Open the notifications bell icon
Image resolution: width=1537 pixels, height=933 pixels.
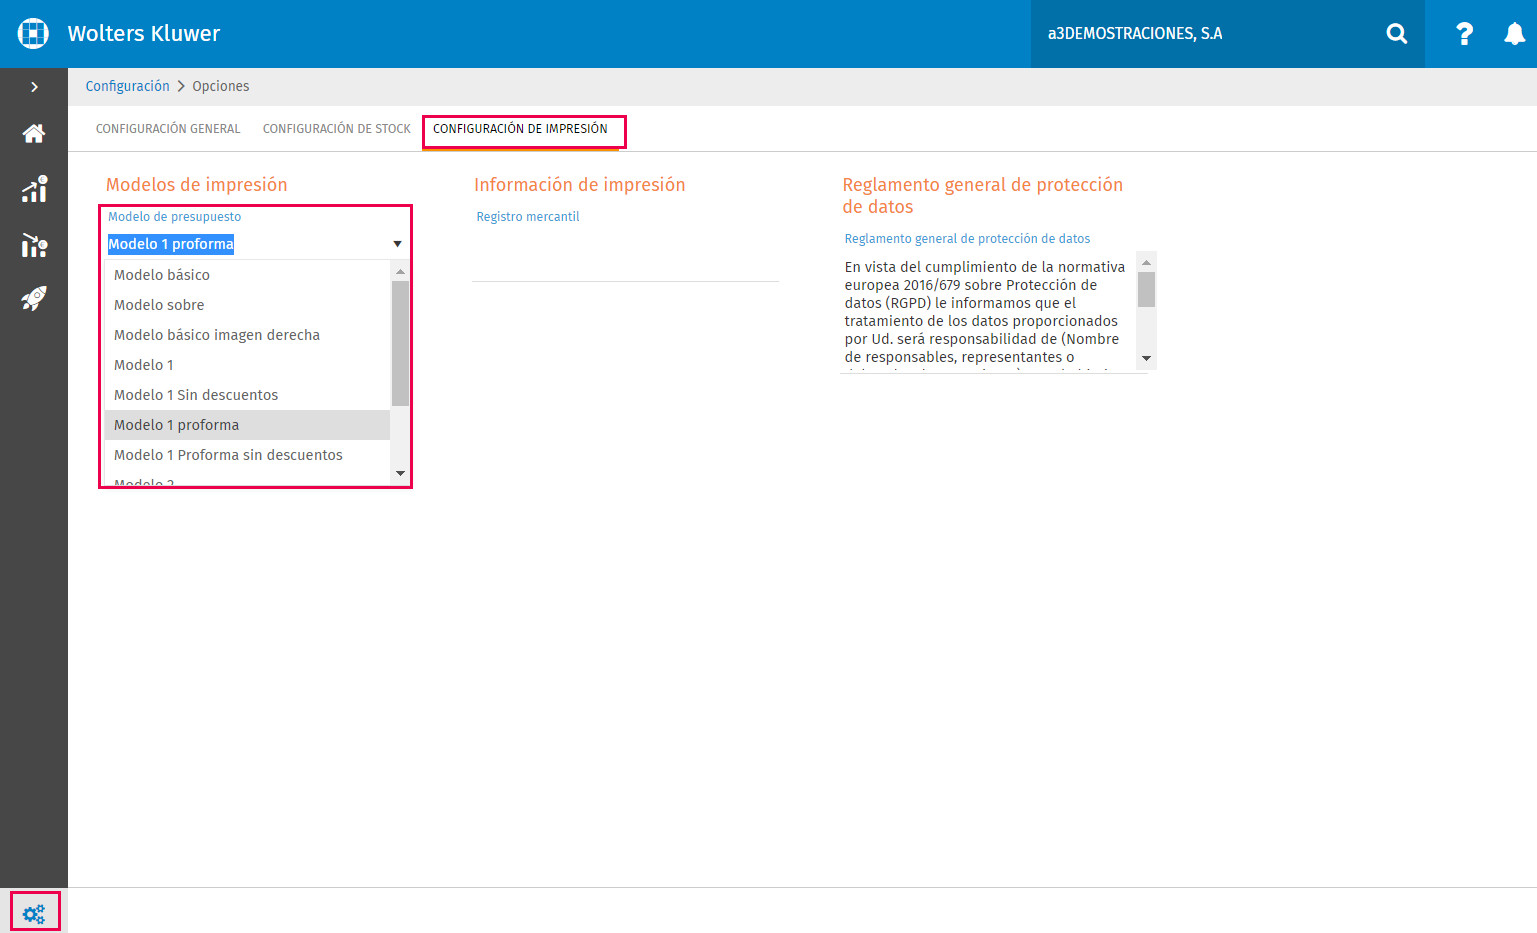coord(1514,34)
